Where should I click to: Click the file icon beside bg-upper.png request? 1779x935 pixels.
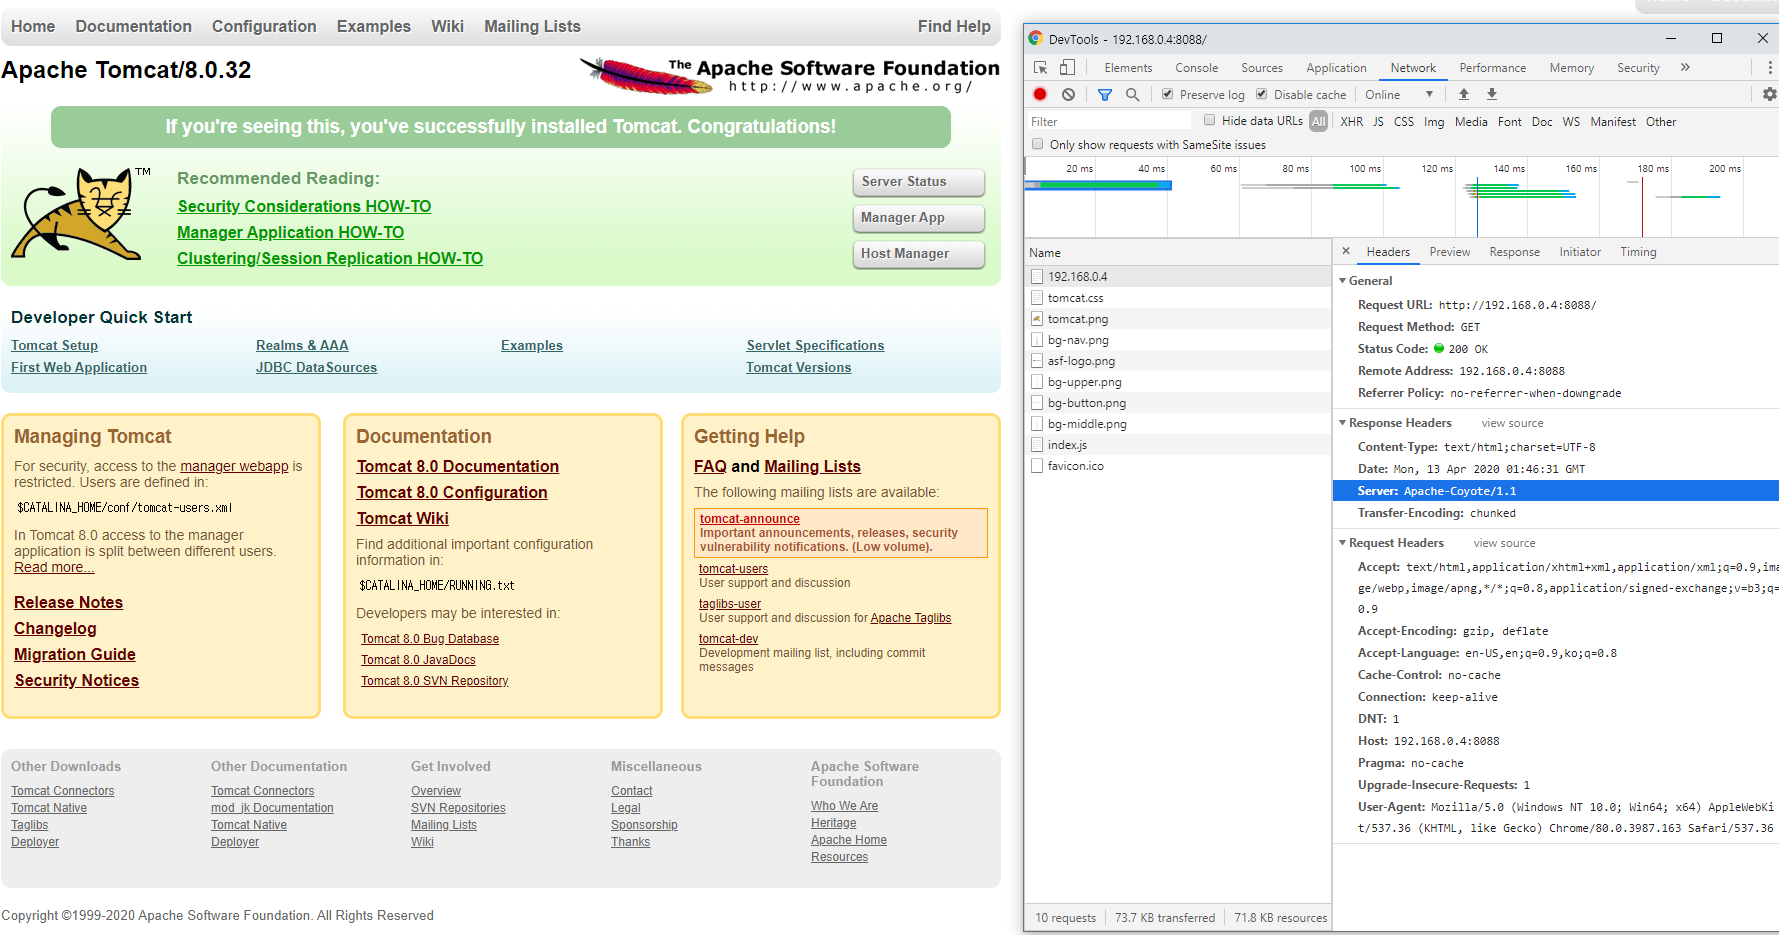click(x=1037, y=382)
